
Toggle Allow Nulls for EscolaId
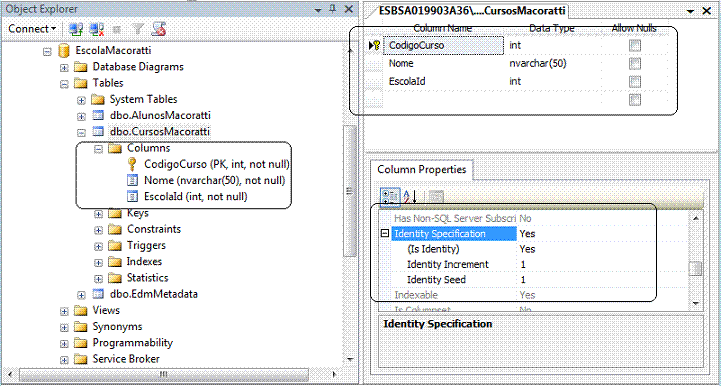pos(635,81)
